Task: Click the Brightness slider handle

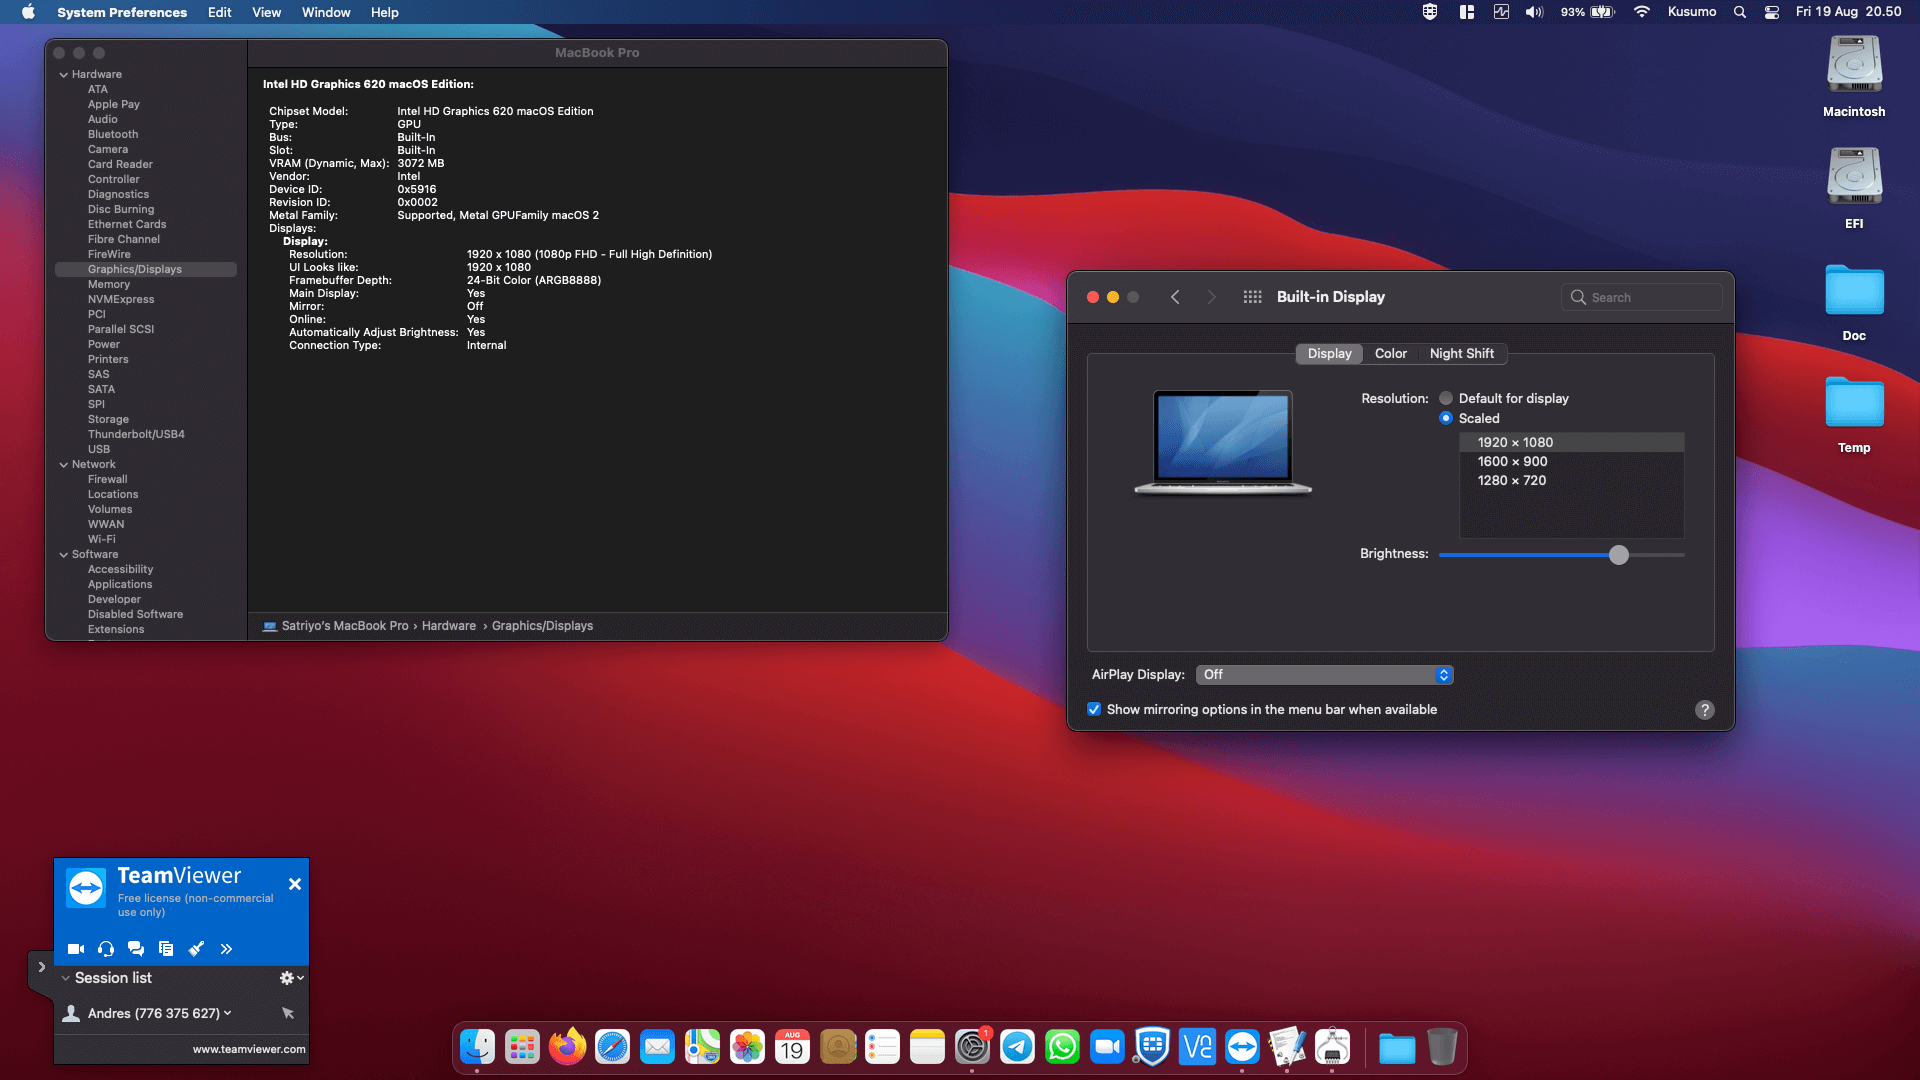Action: (x=1619, y=555)
